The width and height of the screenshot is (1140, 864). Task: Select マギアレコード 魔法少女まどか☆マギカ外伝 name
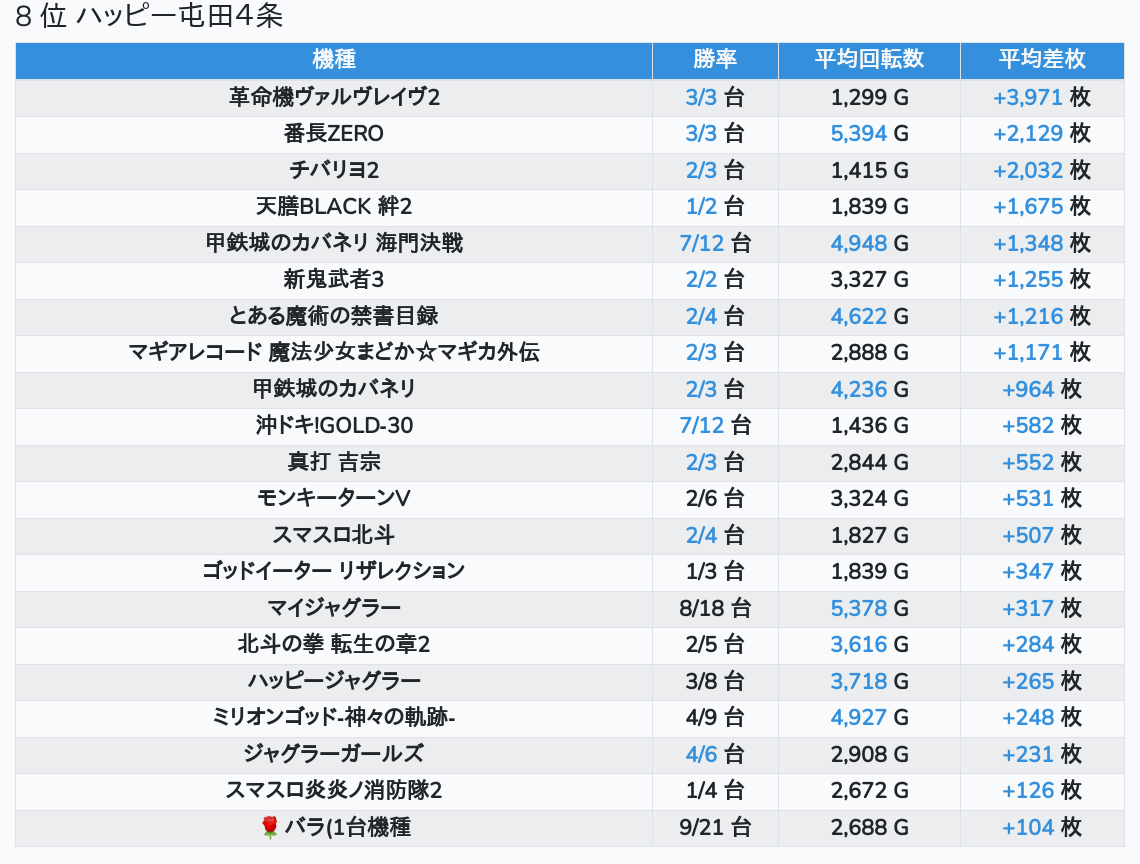pyautogui.click(x=334, y=352)
